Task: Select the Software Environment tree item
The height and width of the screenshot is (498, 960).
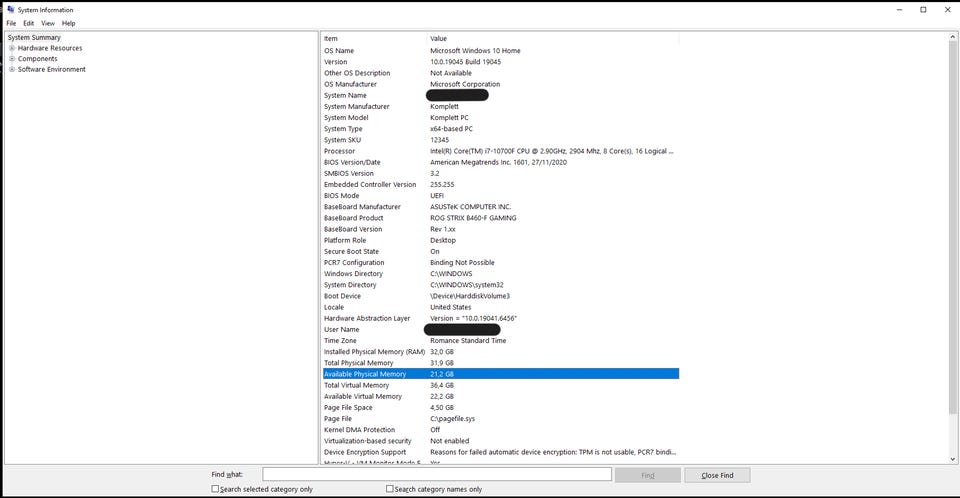Action: 51,69
